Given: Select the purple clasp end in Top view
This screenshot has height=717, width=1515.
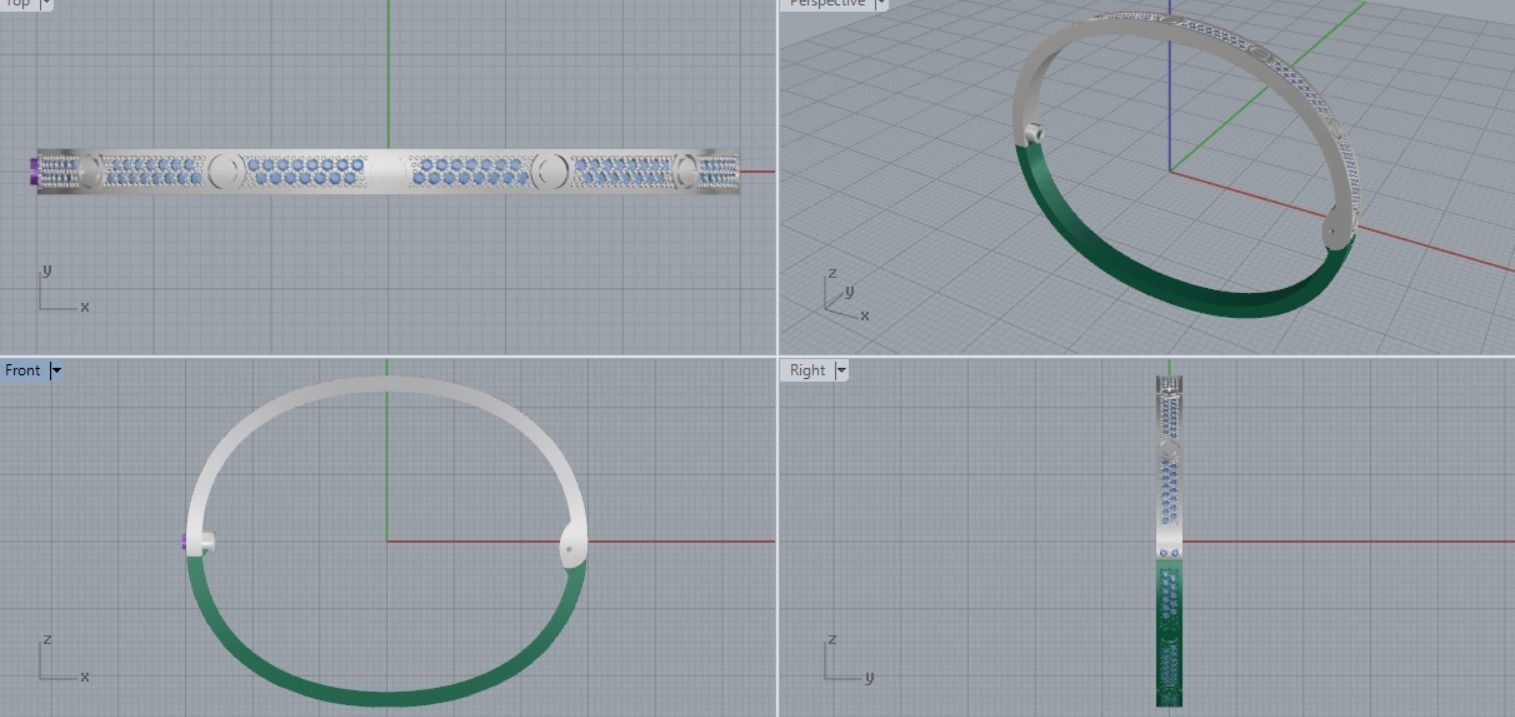Looking at the screenshot, I should click(33, 171).
